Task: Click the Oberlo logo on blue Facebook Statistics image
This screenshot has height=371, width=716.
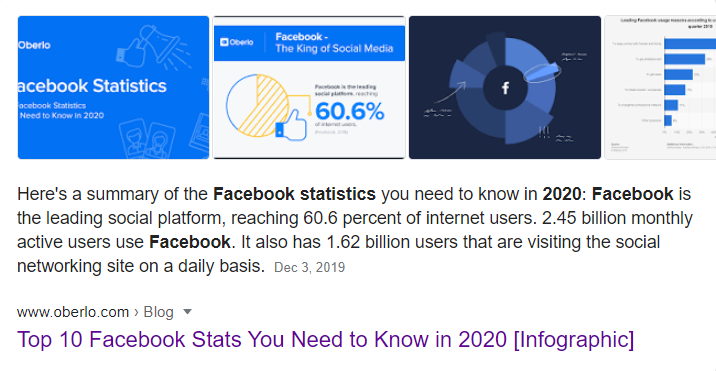Action: [34, 45]
